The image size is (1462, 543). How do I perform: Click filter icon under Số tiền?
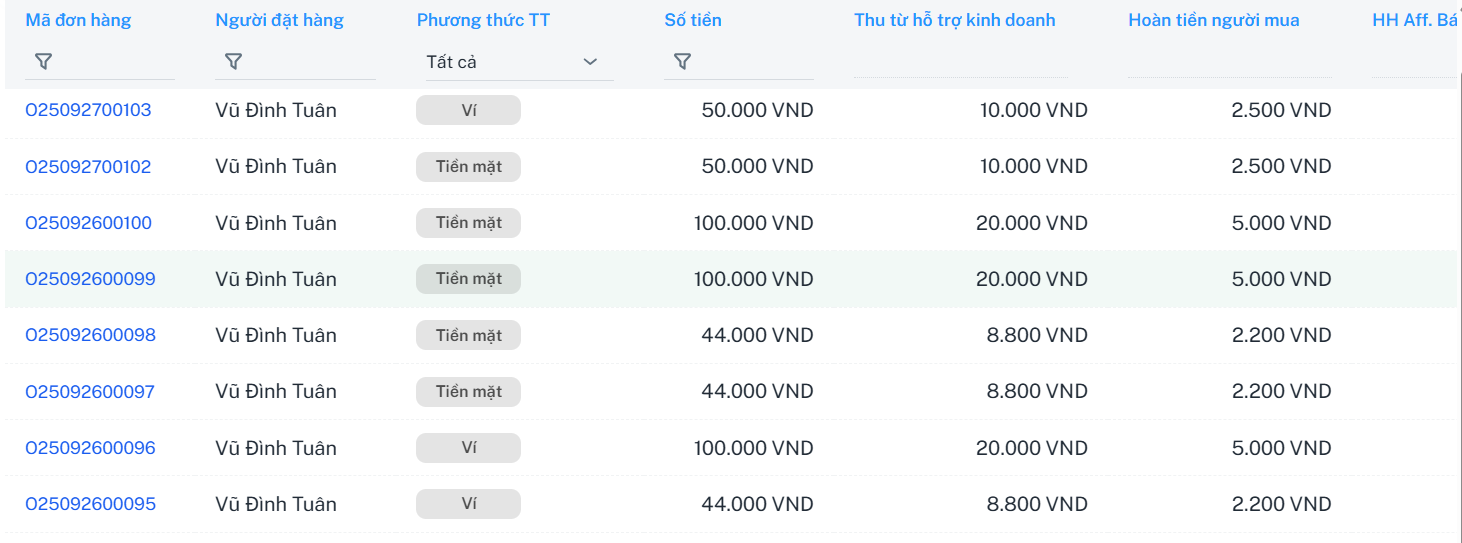(682, 62)
